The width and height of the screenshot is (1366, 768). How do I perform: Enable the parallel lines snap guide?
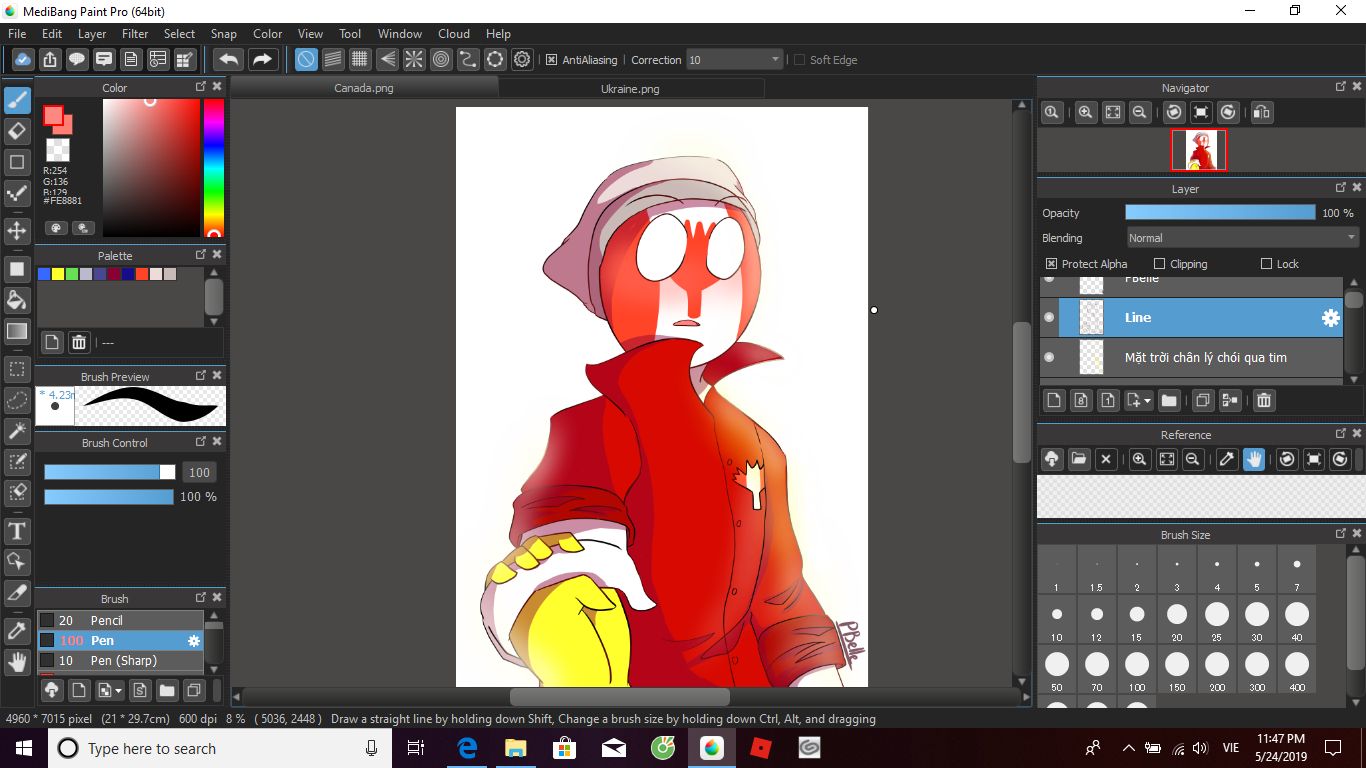pos(333,60)
